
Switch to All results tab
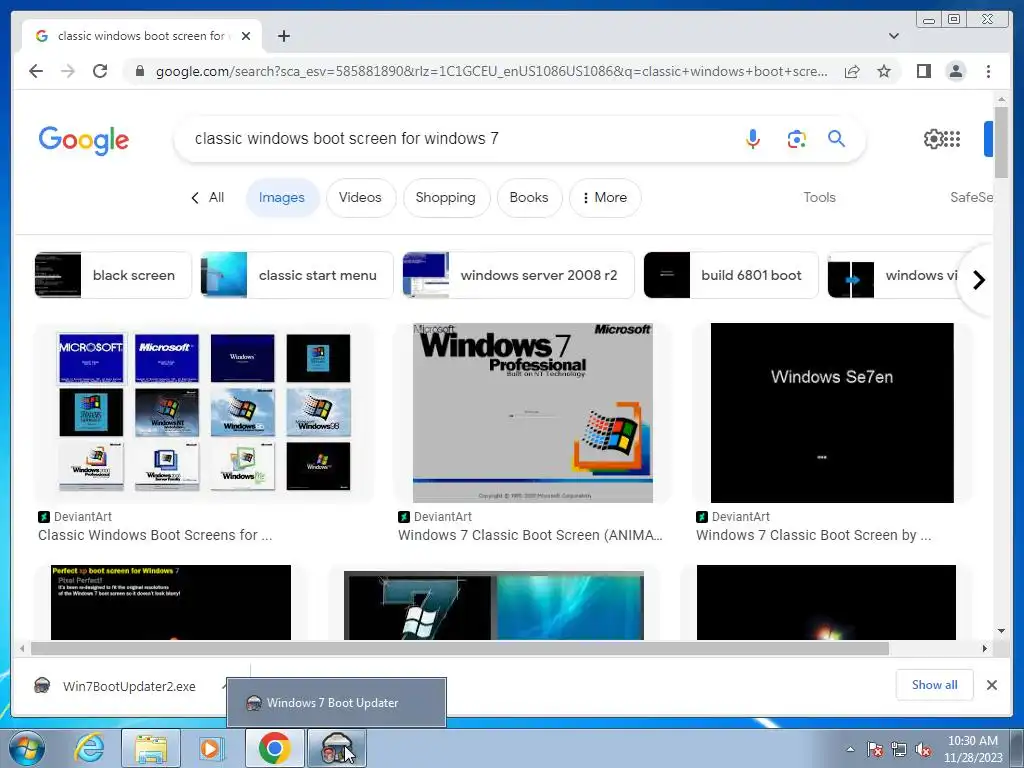click(x=208, y=197)
